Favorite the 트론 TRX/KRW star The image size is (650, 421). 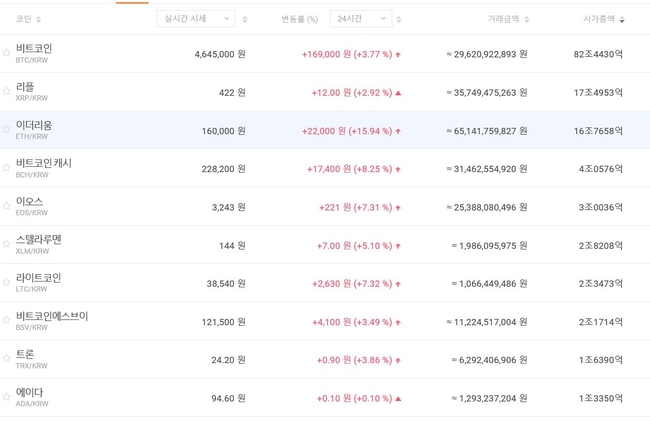point(6,358)
